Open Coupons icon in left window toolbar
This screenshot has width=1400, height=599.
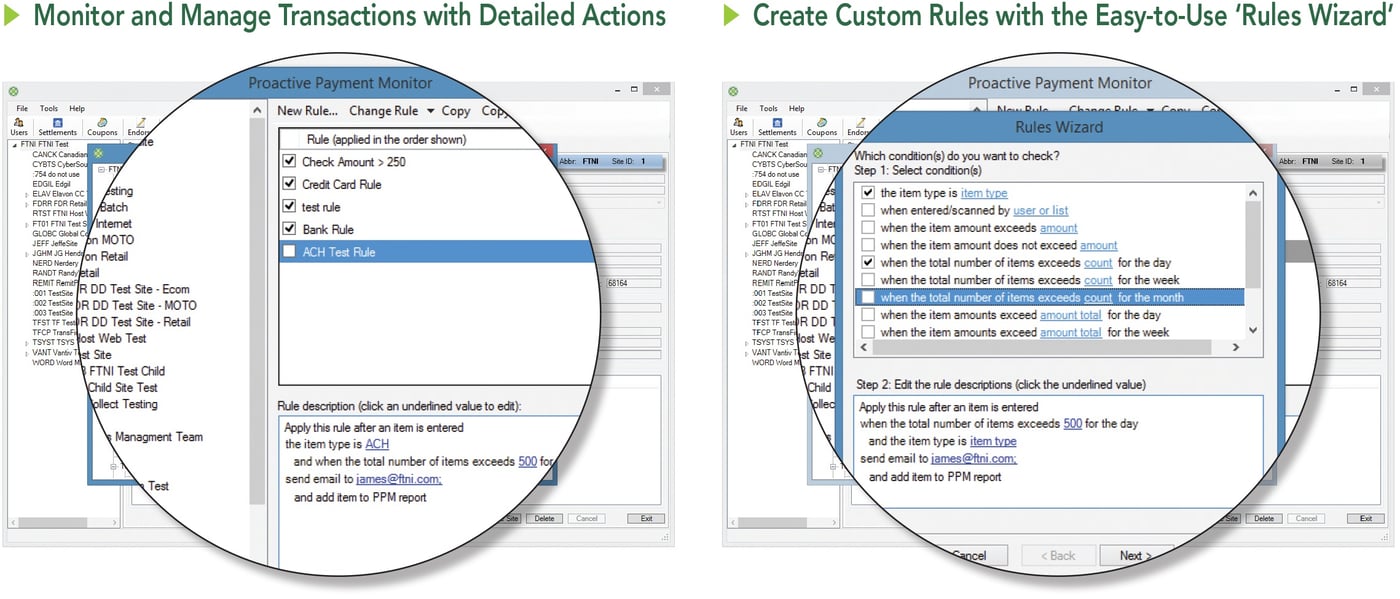click(102, 126)
